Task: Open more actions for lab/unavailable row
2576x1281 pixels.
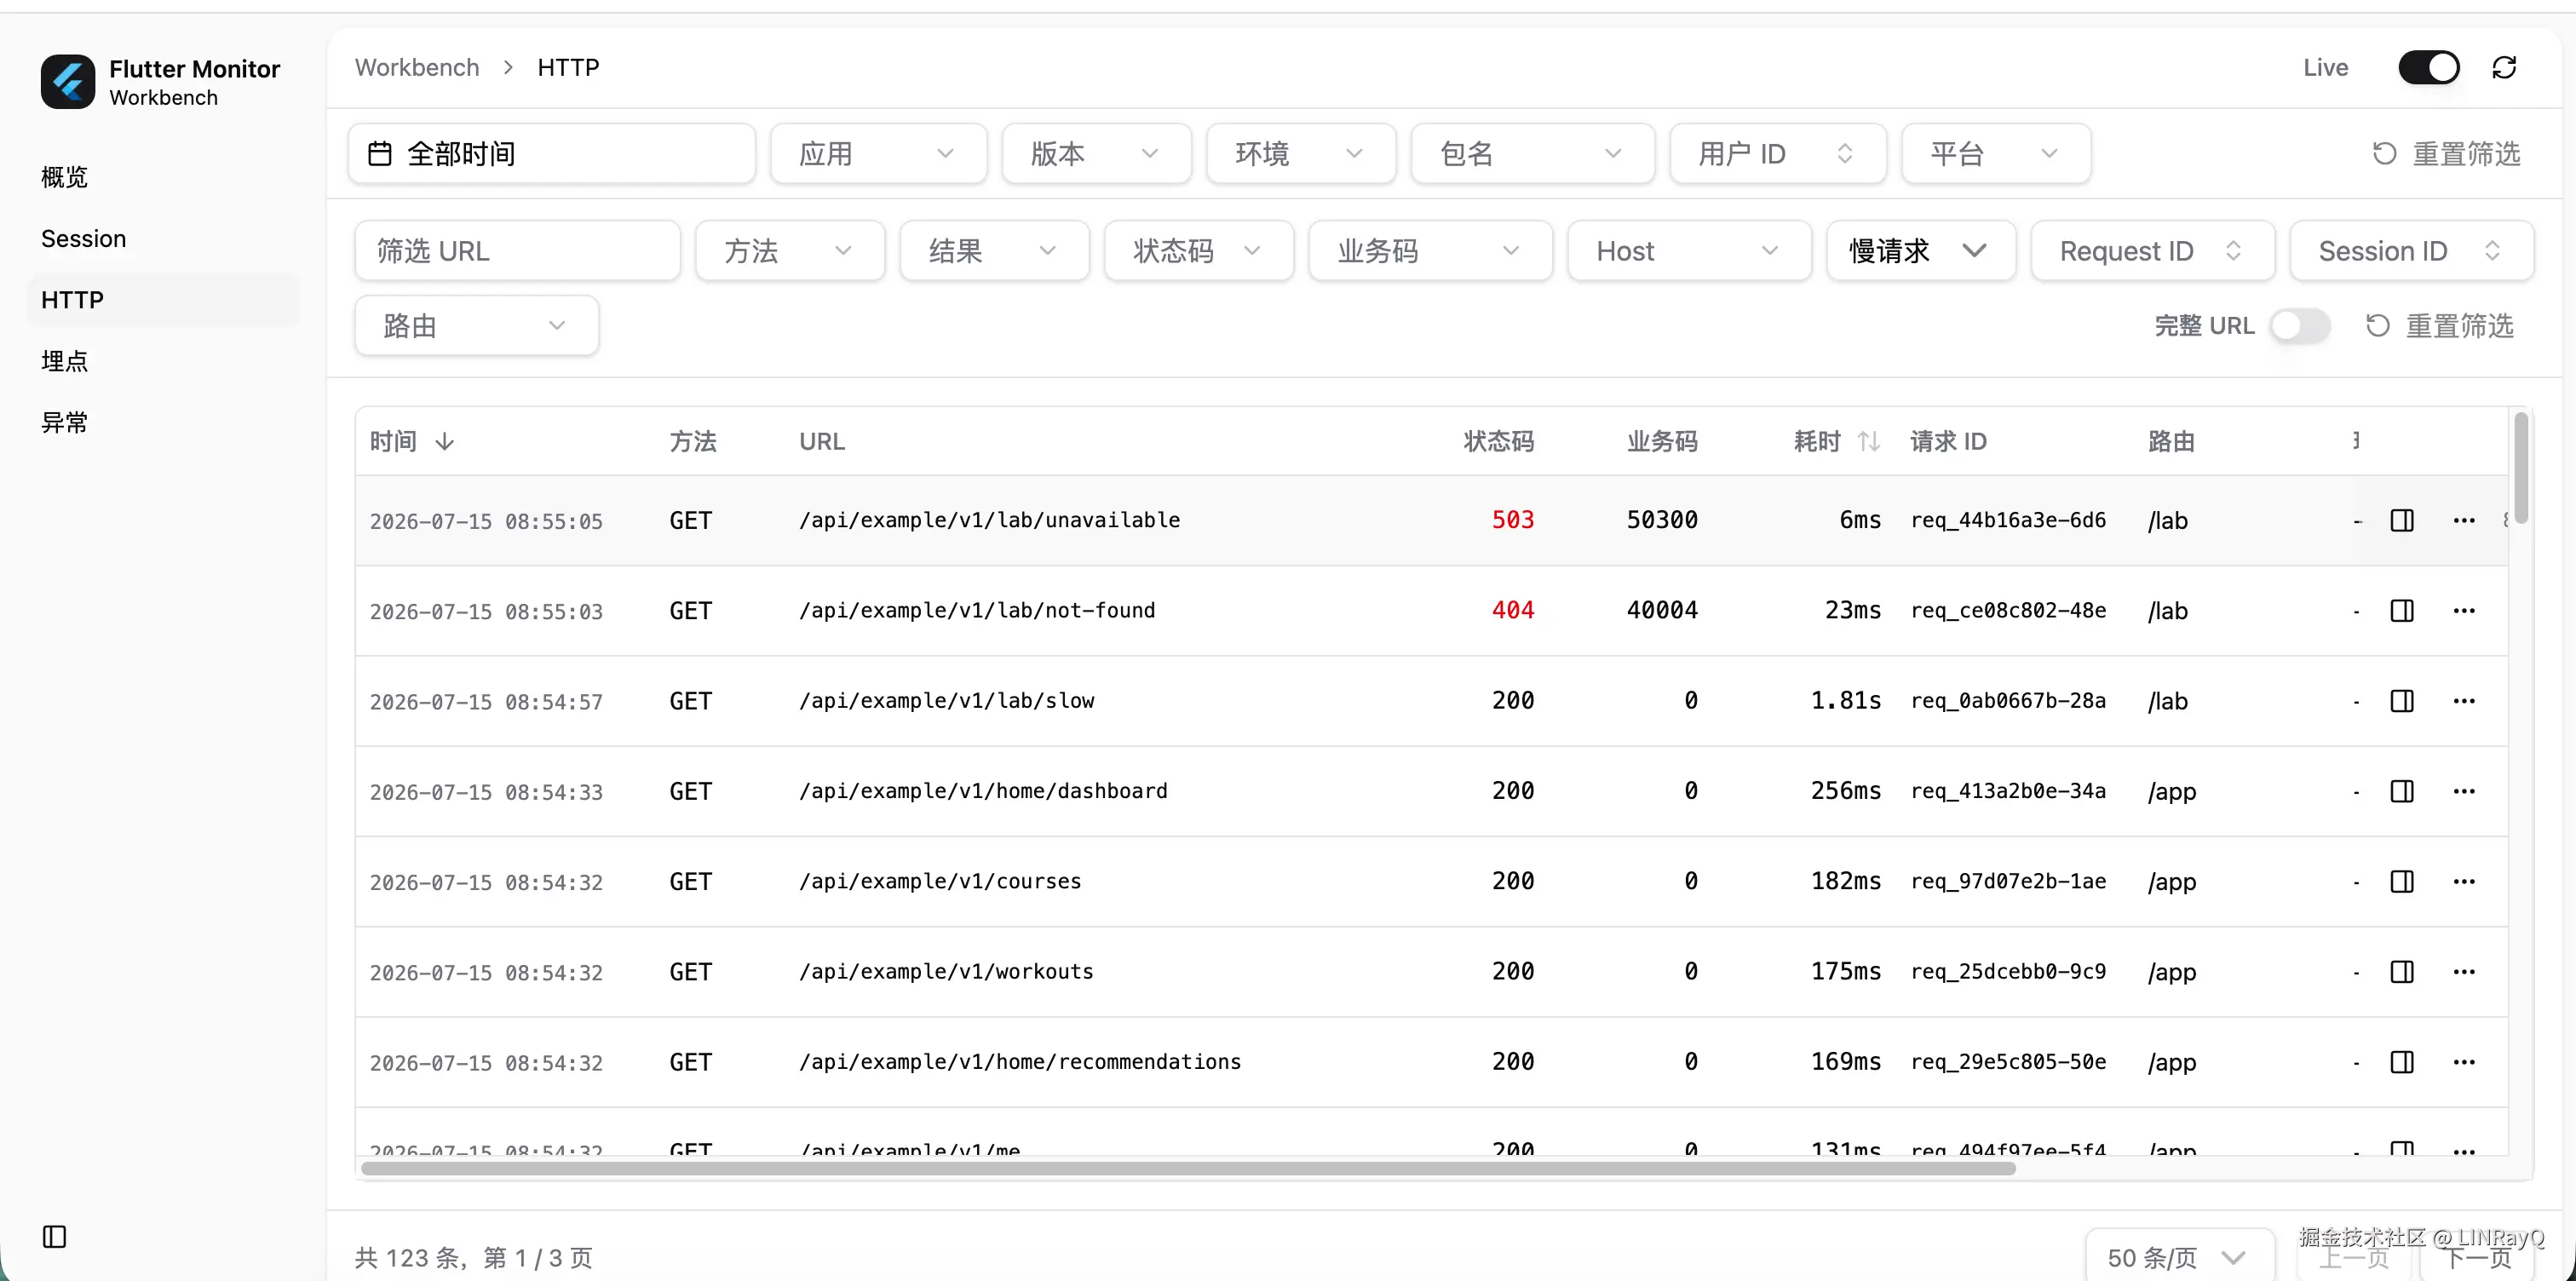Action: pyautogui.click(x=2464, y=520)
